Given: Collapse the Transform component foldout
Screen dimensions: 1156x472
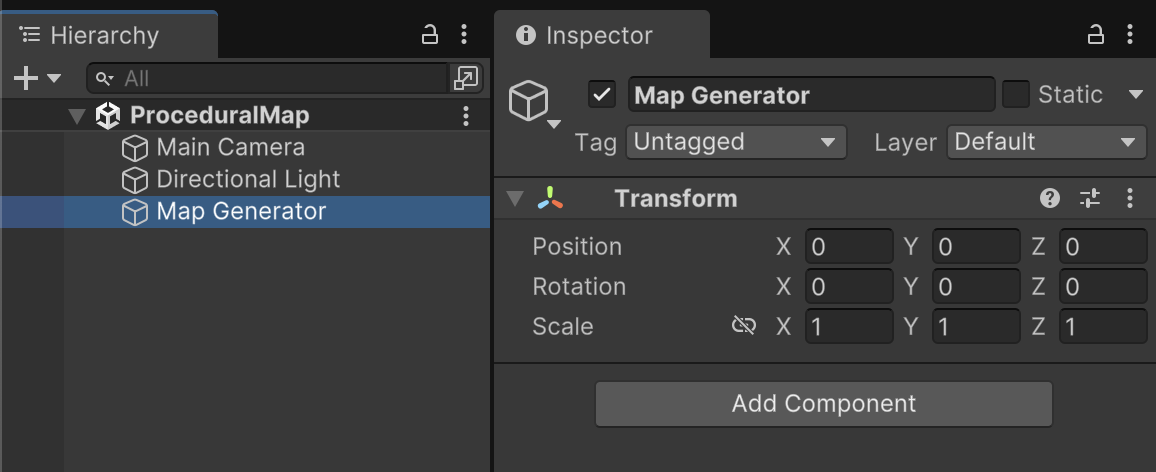Looking at the screenshot, I should click(x=515, y=198).
